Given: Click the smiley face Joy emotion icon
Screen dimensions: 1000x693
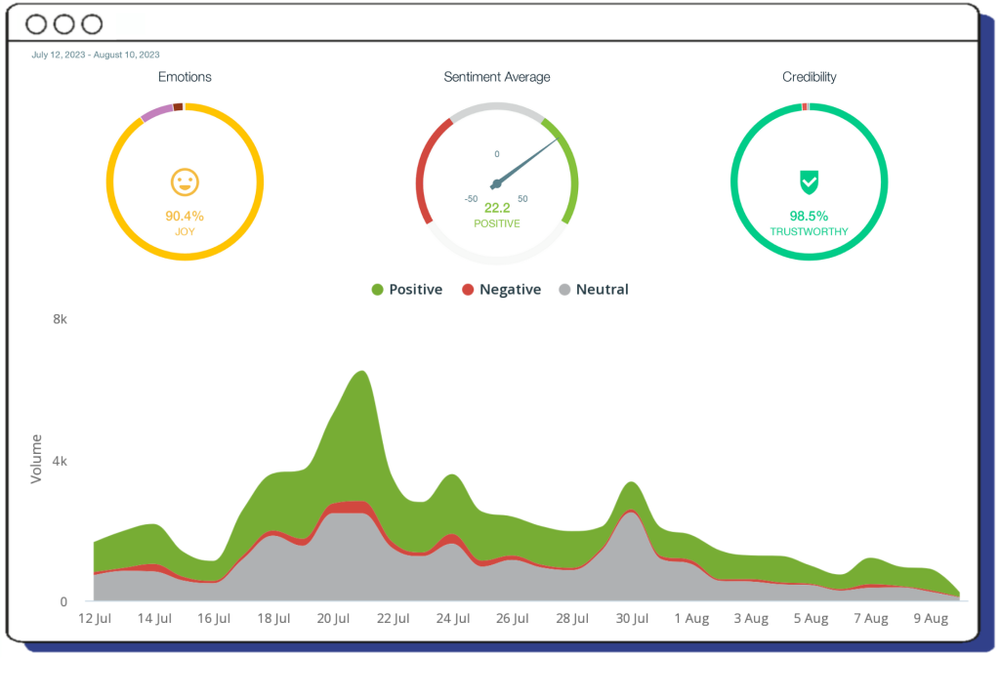Looking at the screenshot, I should pos(185,183).
